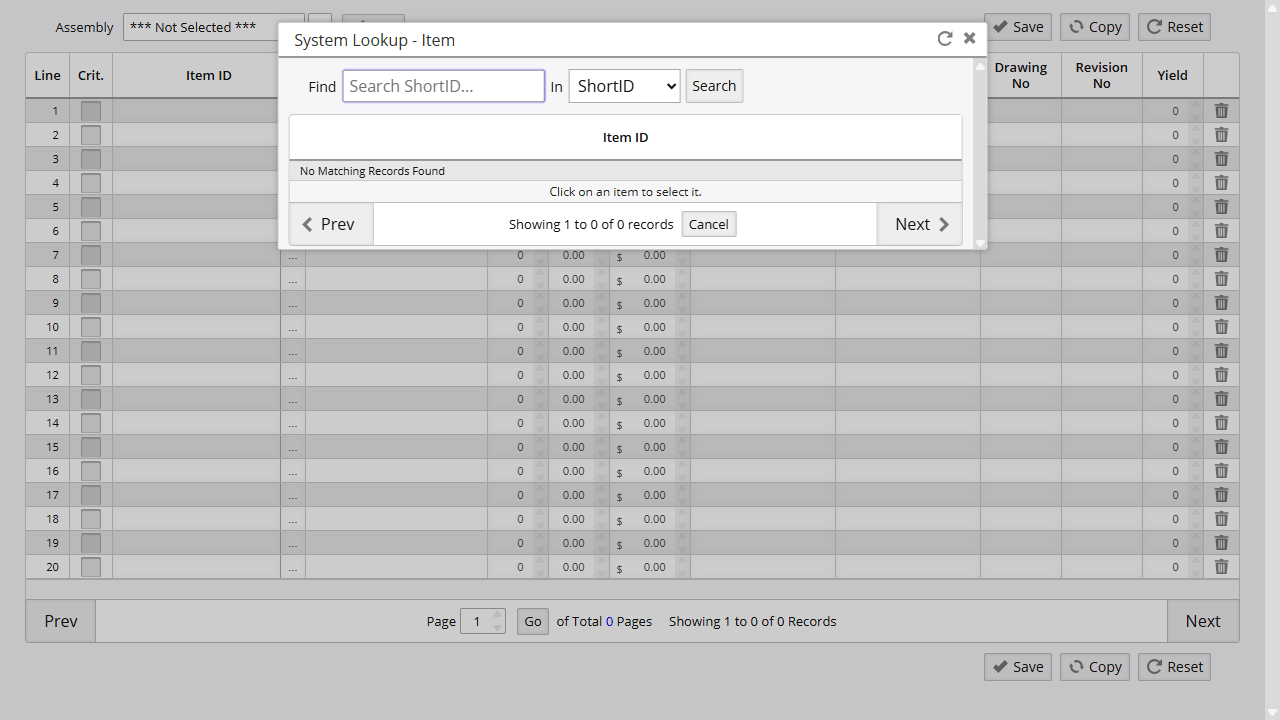This screenshot has height=720, width=1280.
Task: Open the ellipsis picker on line 3
Action: (293, 159)
